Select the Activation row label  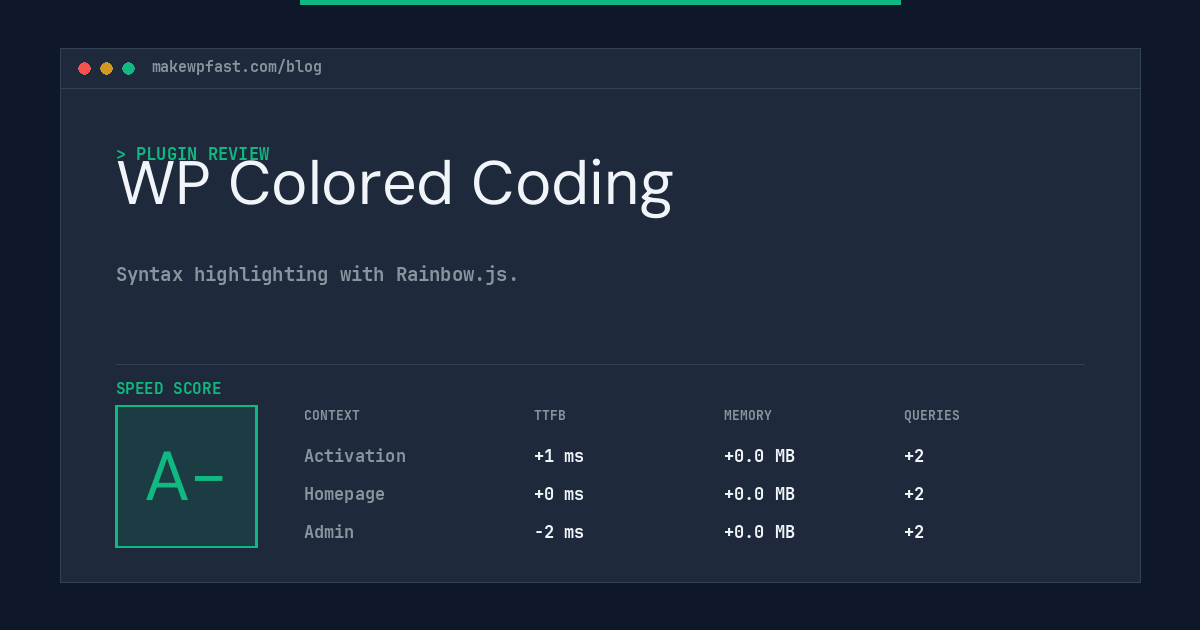coord(355,456)
